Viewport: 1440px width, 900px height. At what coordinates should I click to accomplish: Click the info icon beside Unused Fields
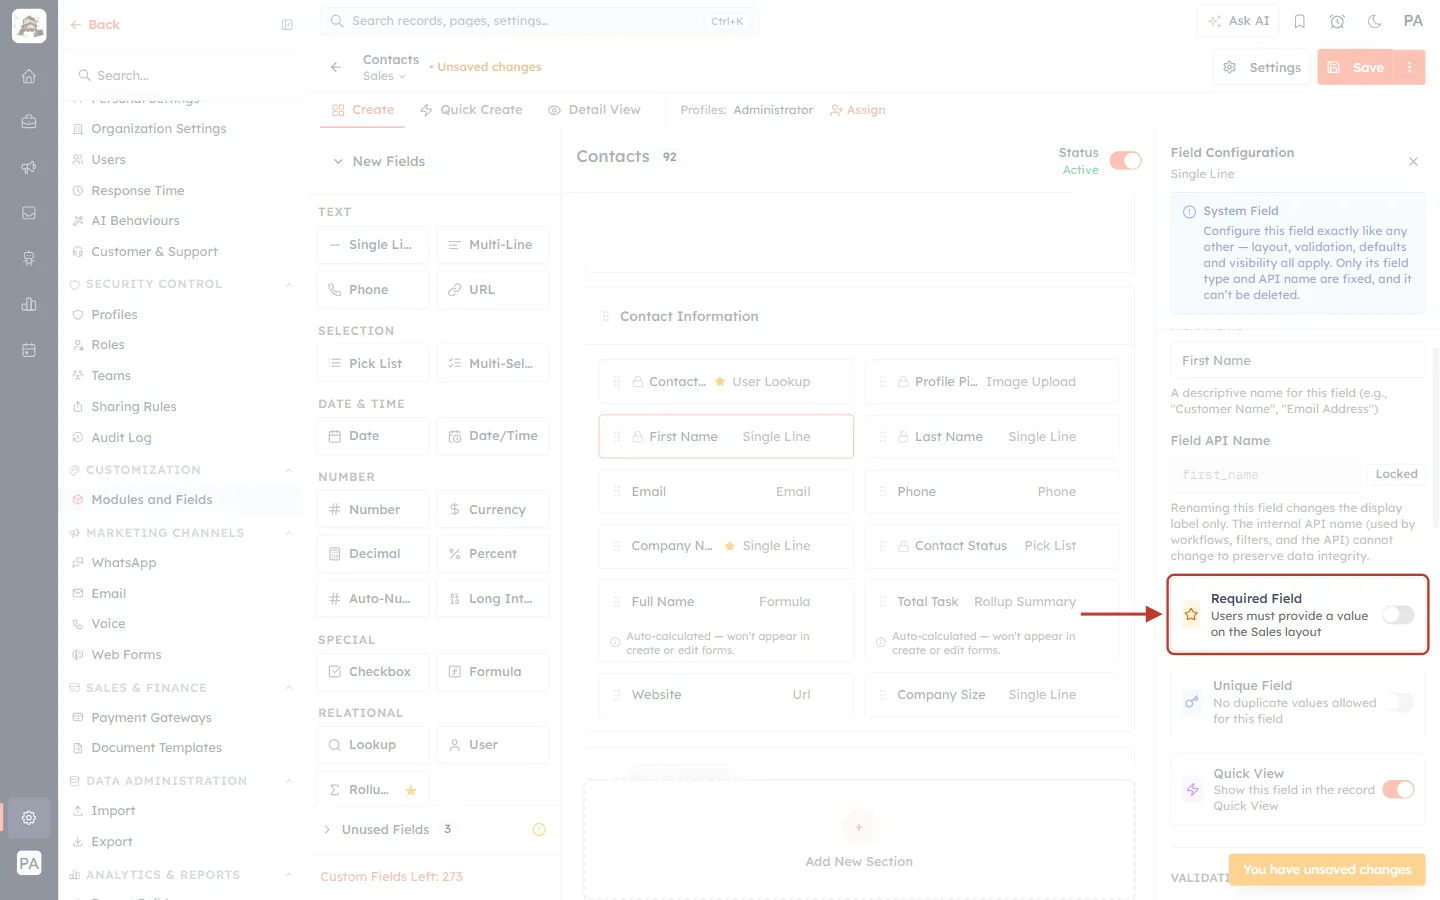(539, 829)
